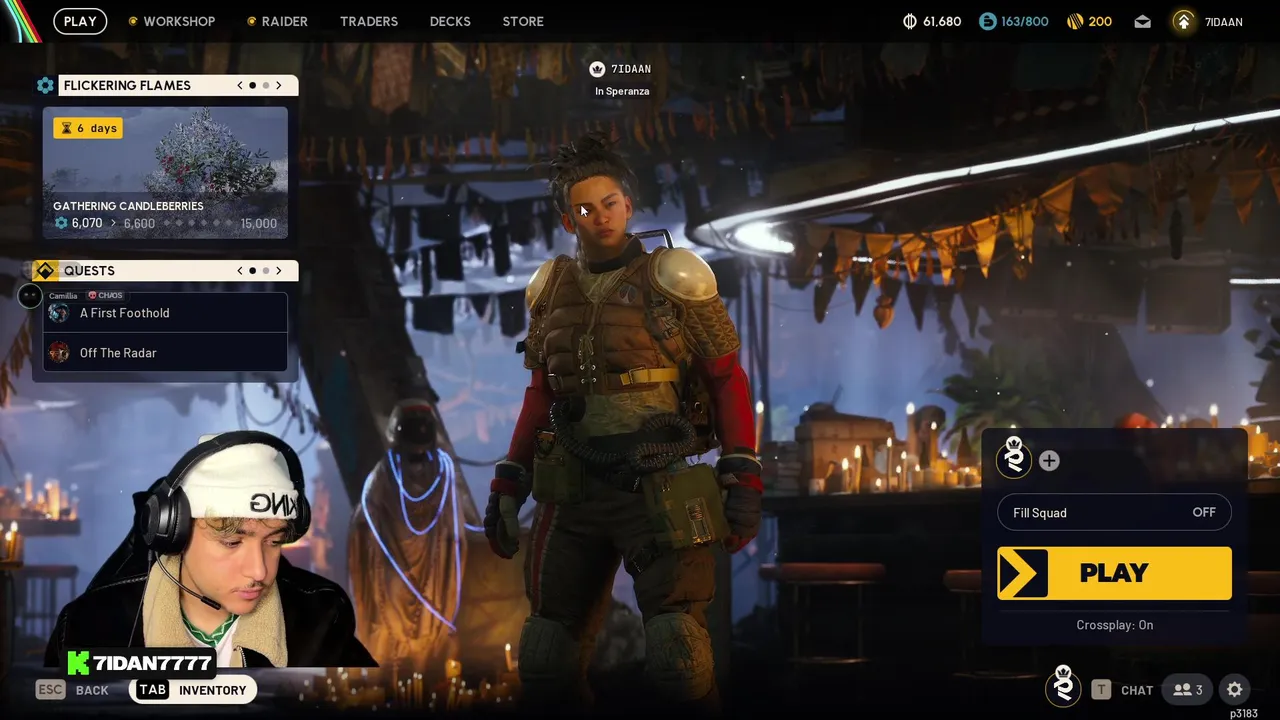
Task: Open the WORKSHOP tab
Action: coord(172,21)
